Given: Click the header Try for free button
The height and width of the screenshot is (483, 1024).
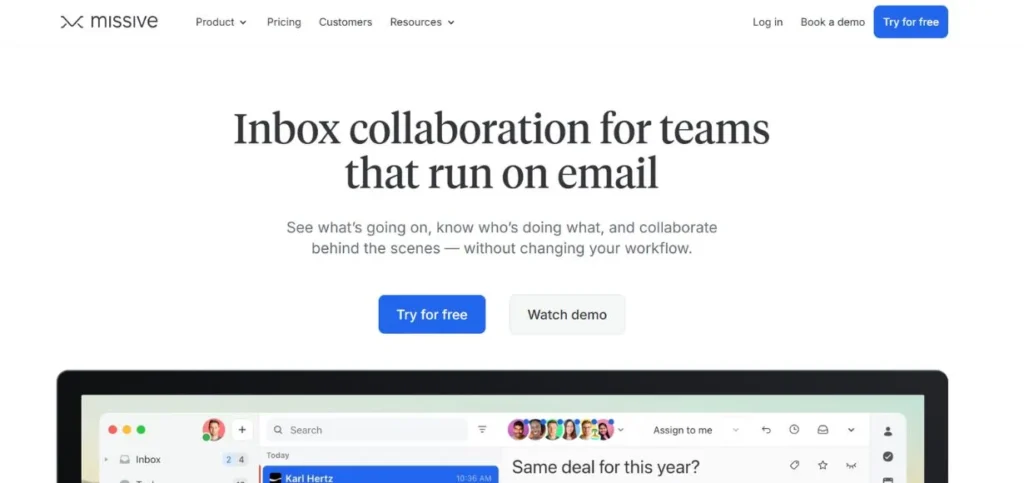Looking at the screenshot, I should click(910, 22).
